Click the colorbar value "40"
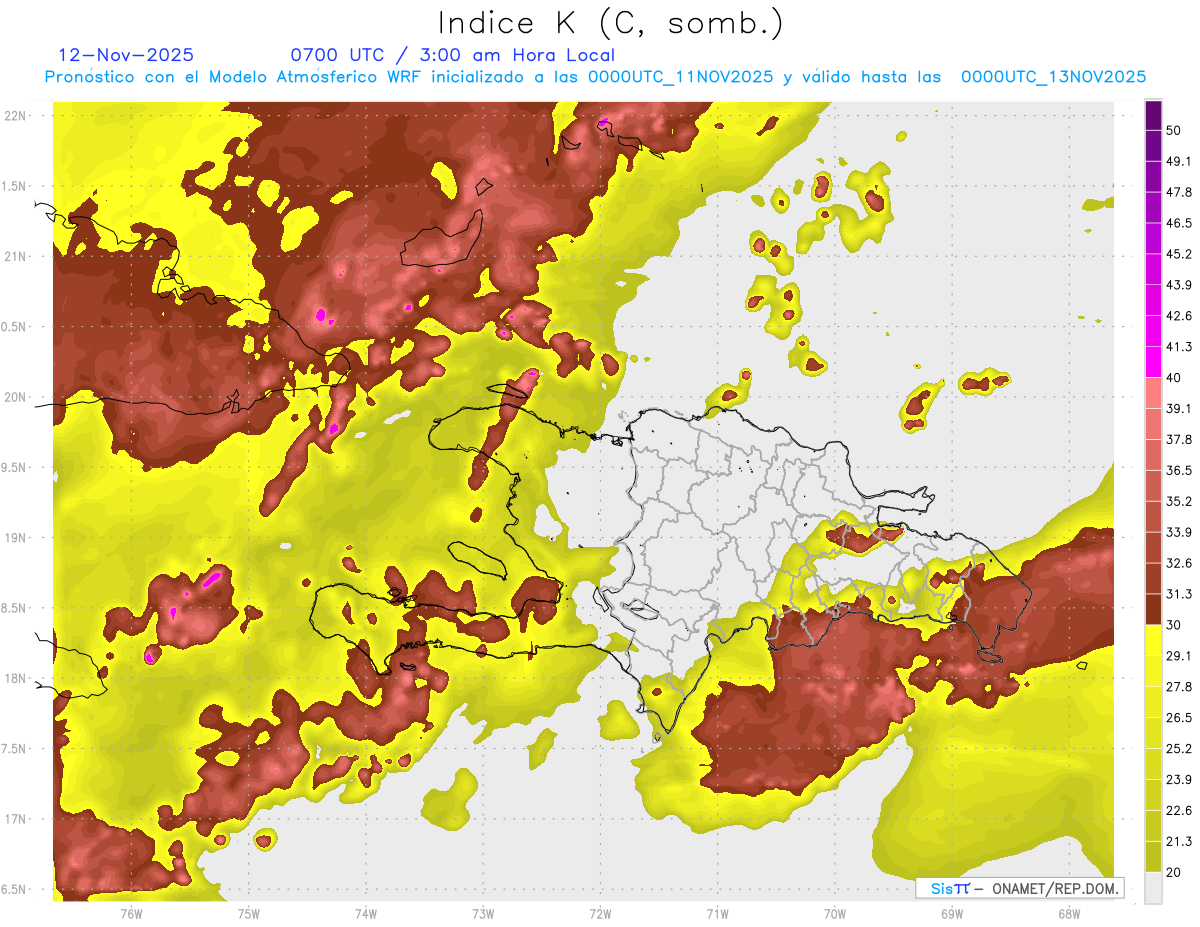This screenshot has width=1200, height=927. [x=1174, y=378]
